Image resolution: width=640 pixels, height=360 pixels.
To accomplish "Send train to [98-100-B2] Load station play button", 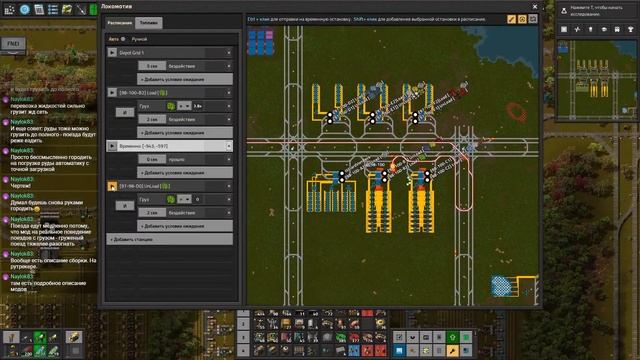I will (112, 93).
